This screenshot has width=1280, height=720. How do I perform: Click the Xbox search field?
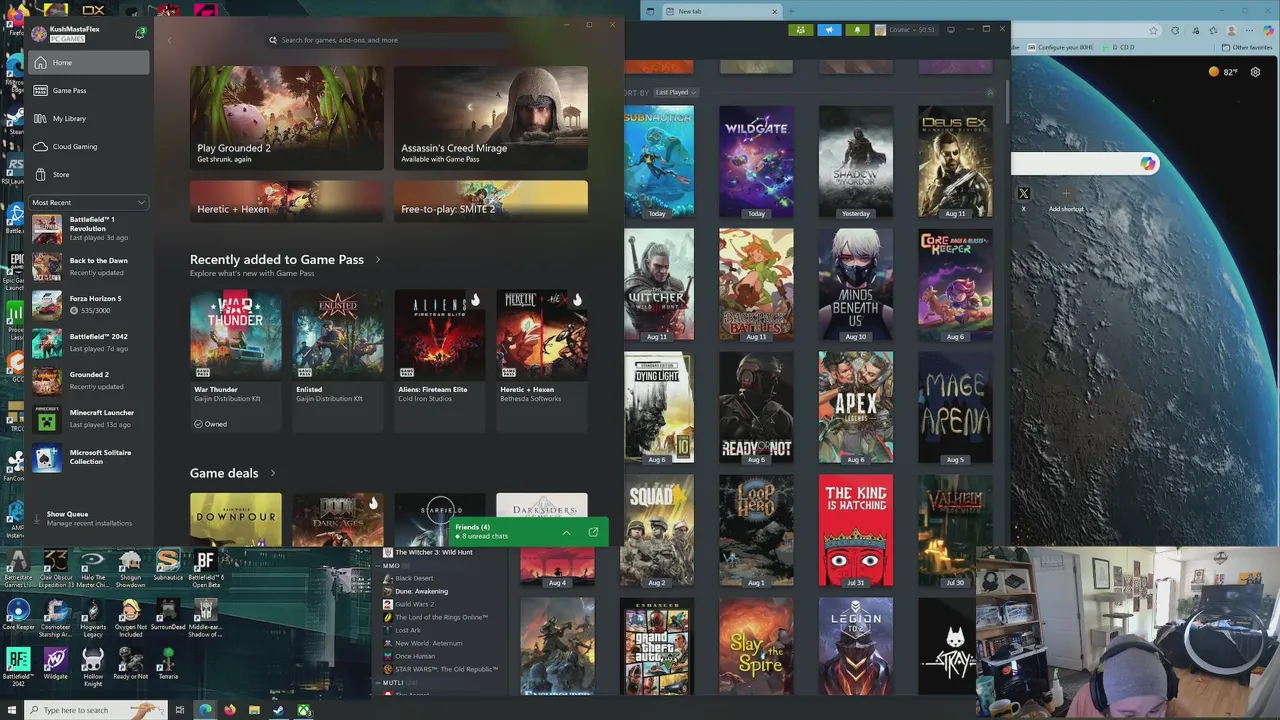pyautogui.click(x=390, y=40)
